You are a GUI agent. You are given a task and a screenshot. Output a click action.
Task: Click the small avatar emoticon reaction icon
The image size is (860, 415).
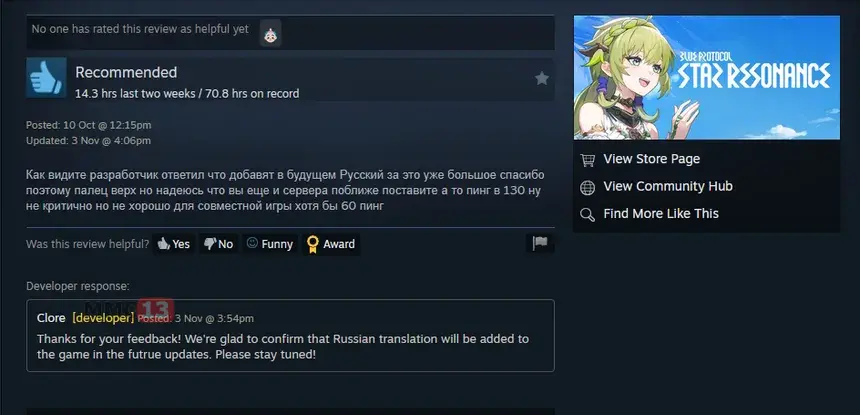pyautogui.click(x=270, y=34)
